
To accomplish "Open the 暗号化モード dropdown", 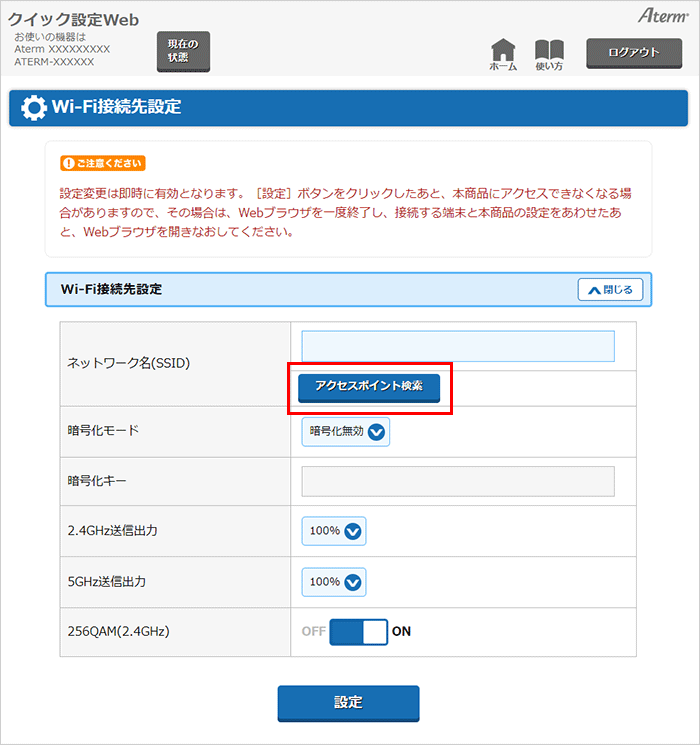I will (x=345, y=431).
